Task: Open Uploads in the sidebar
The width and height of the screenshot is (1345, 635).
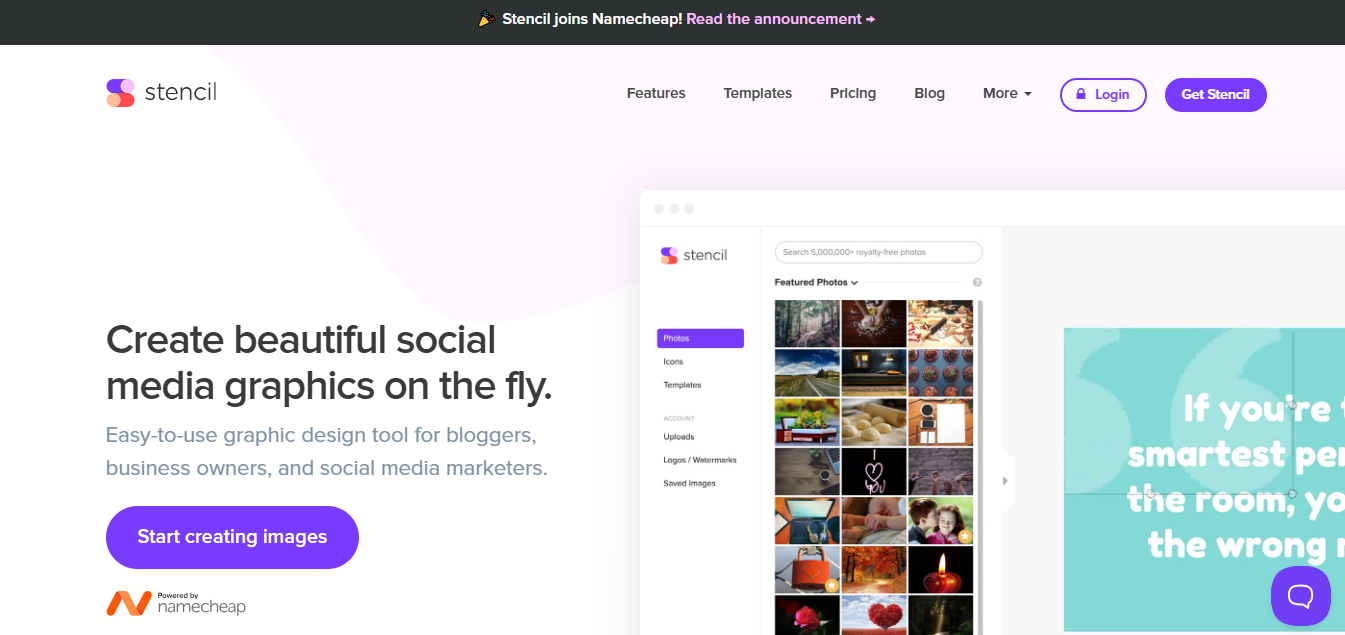Action: coord(678,437)
